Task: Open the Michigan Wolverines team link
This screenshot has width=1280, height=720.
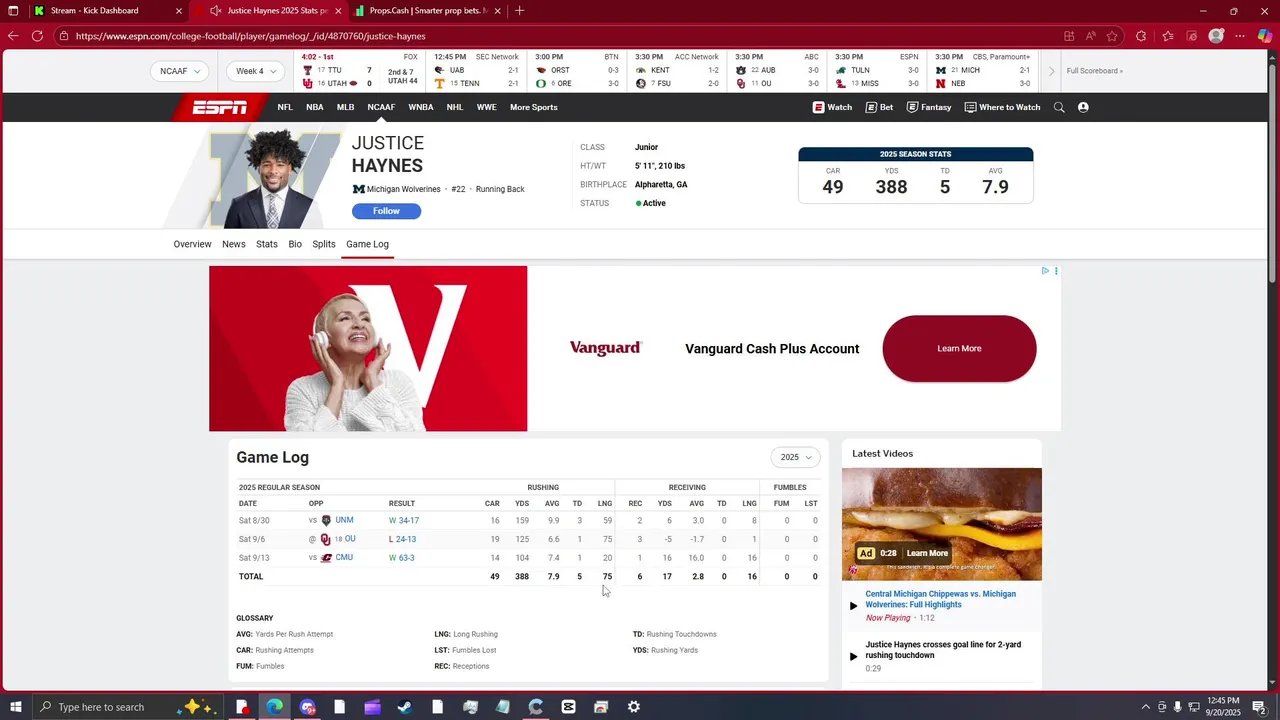Action: 403,189
